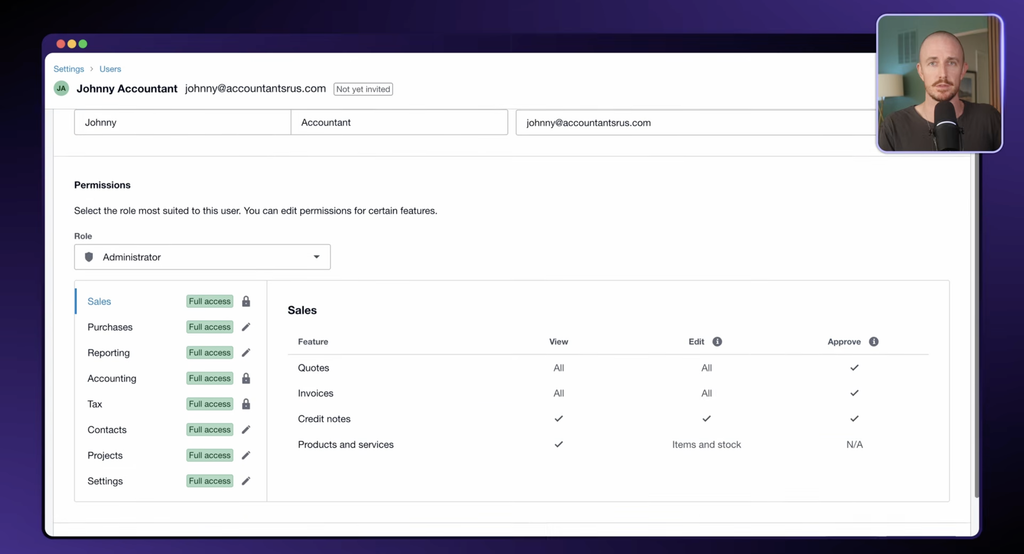This screenshot has height=554, width=1024.
Task: Click the View column header
Action: 558,342
